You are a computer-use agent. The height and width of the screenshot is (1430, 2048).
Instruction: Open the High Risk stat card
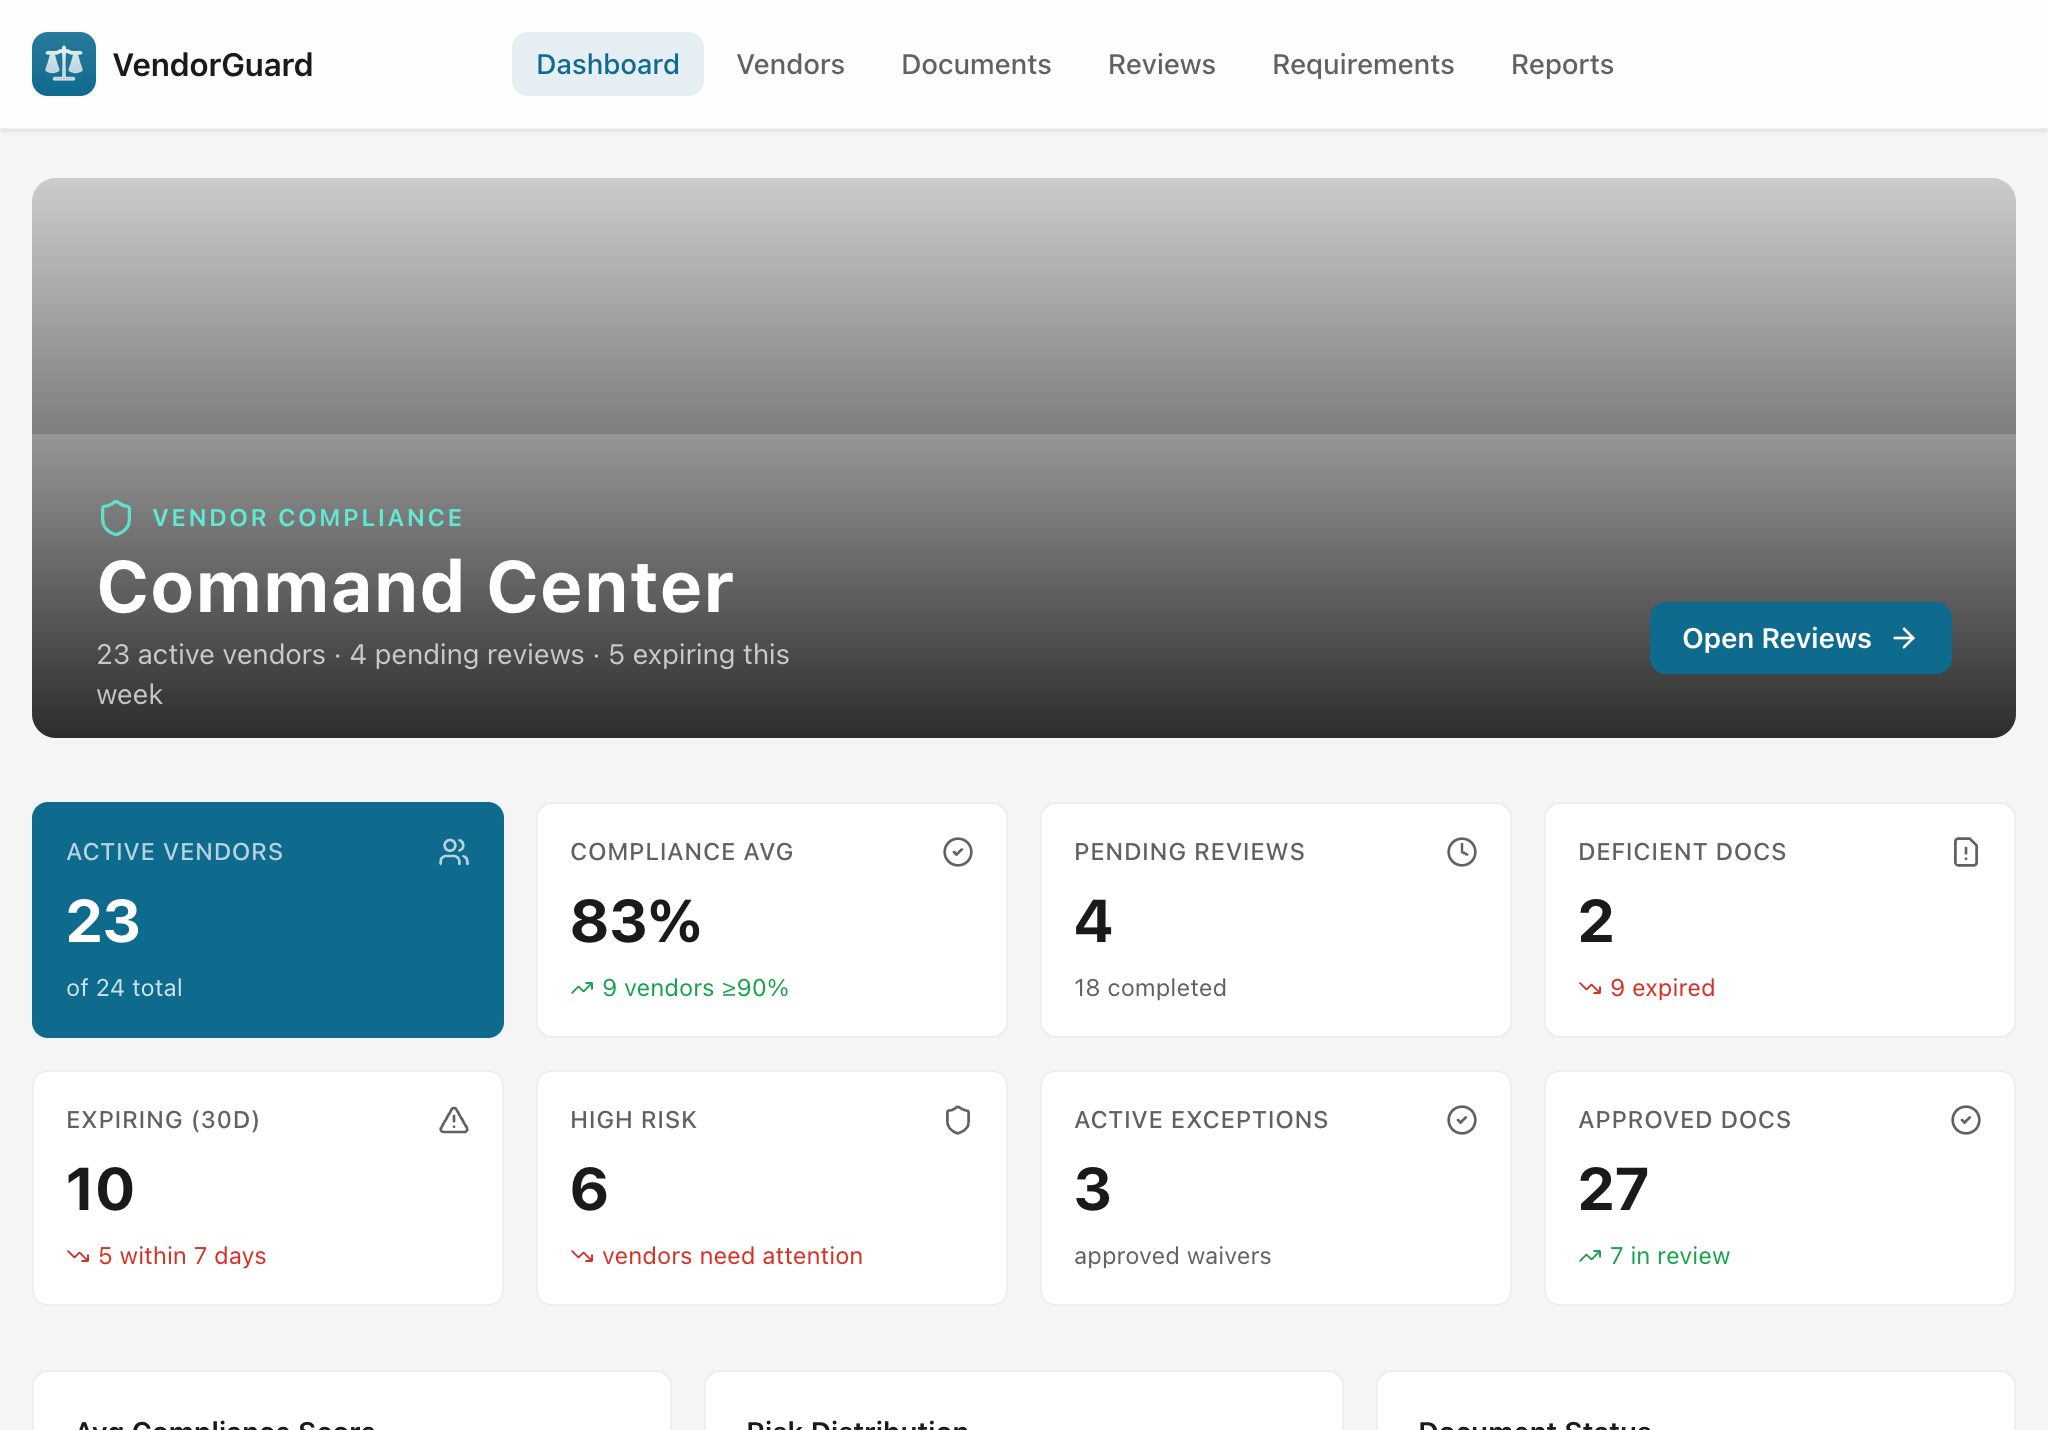[x=772, y=1188]
